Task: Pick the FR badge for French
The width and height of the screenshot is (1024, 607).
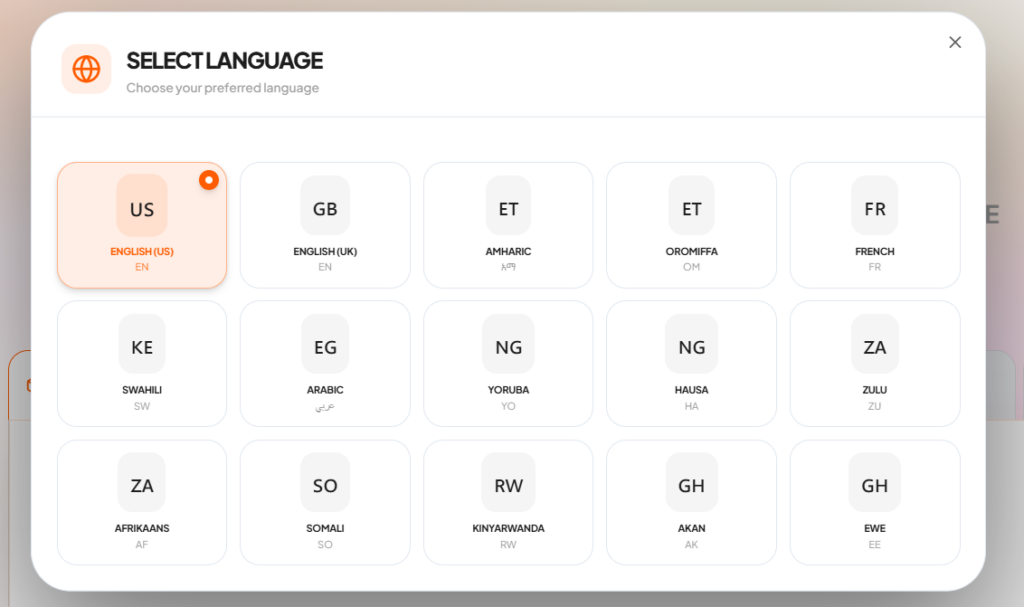Action: [x=874, y=207]
